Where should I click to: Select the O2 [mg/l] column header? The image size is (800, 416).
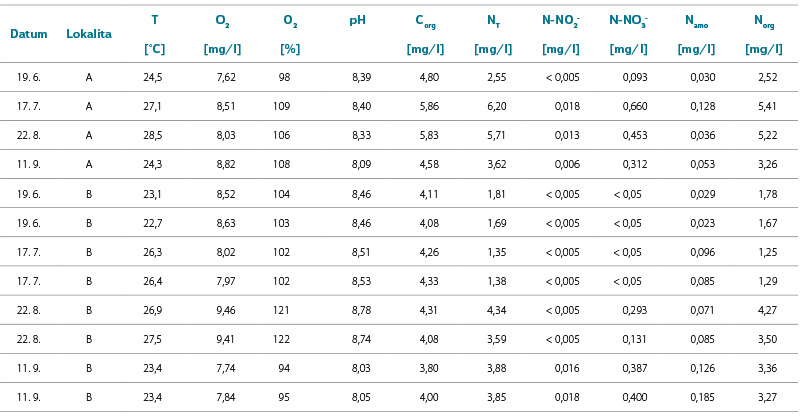click(222, 34)
